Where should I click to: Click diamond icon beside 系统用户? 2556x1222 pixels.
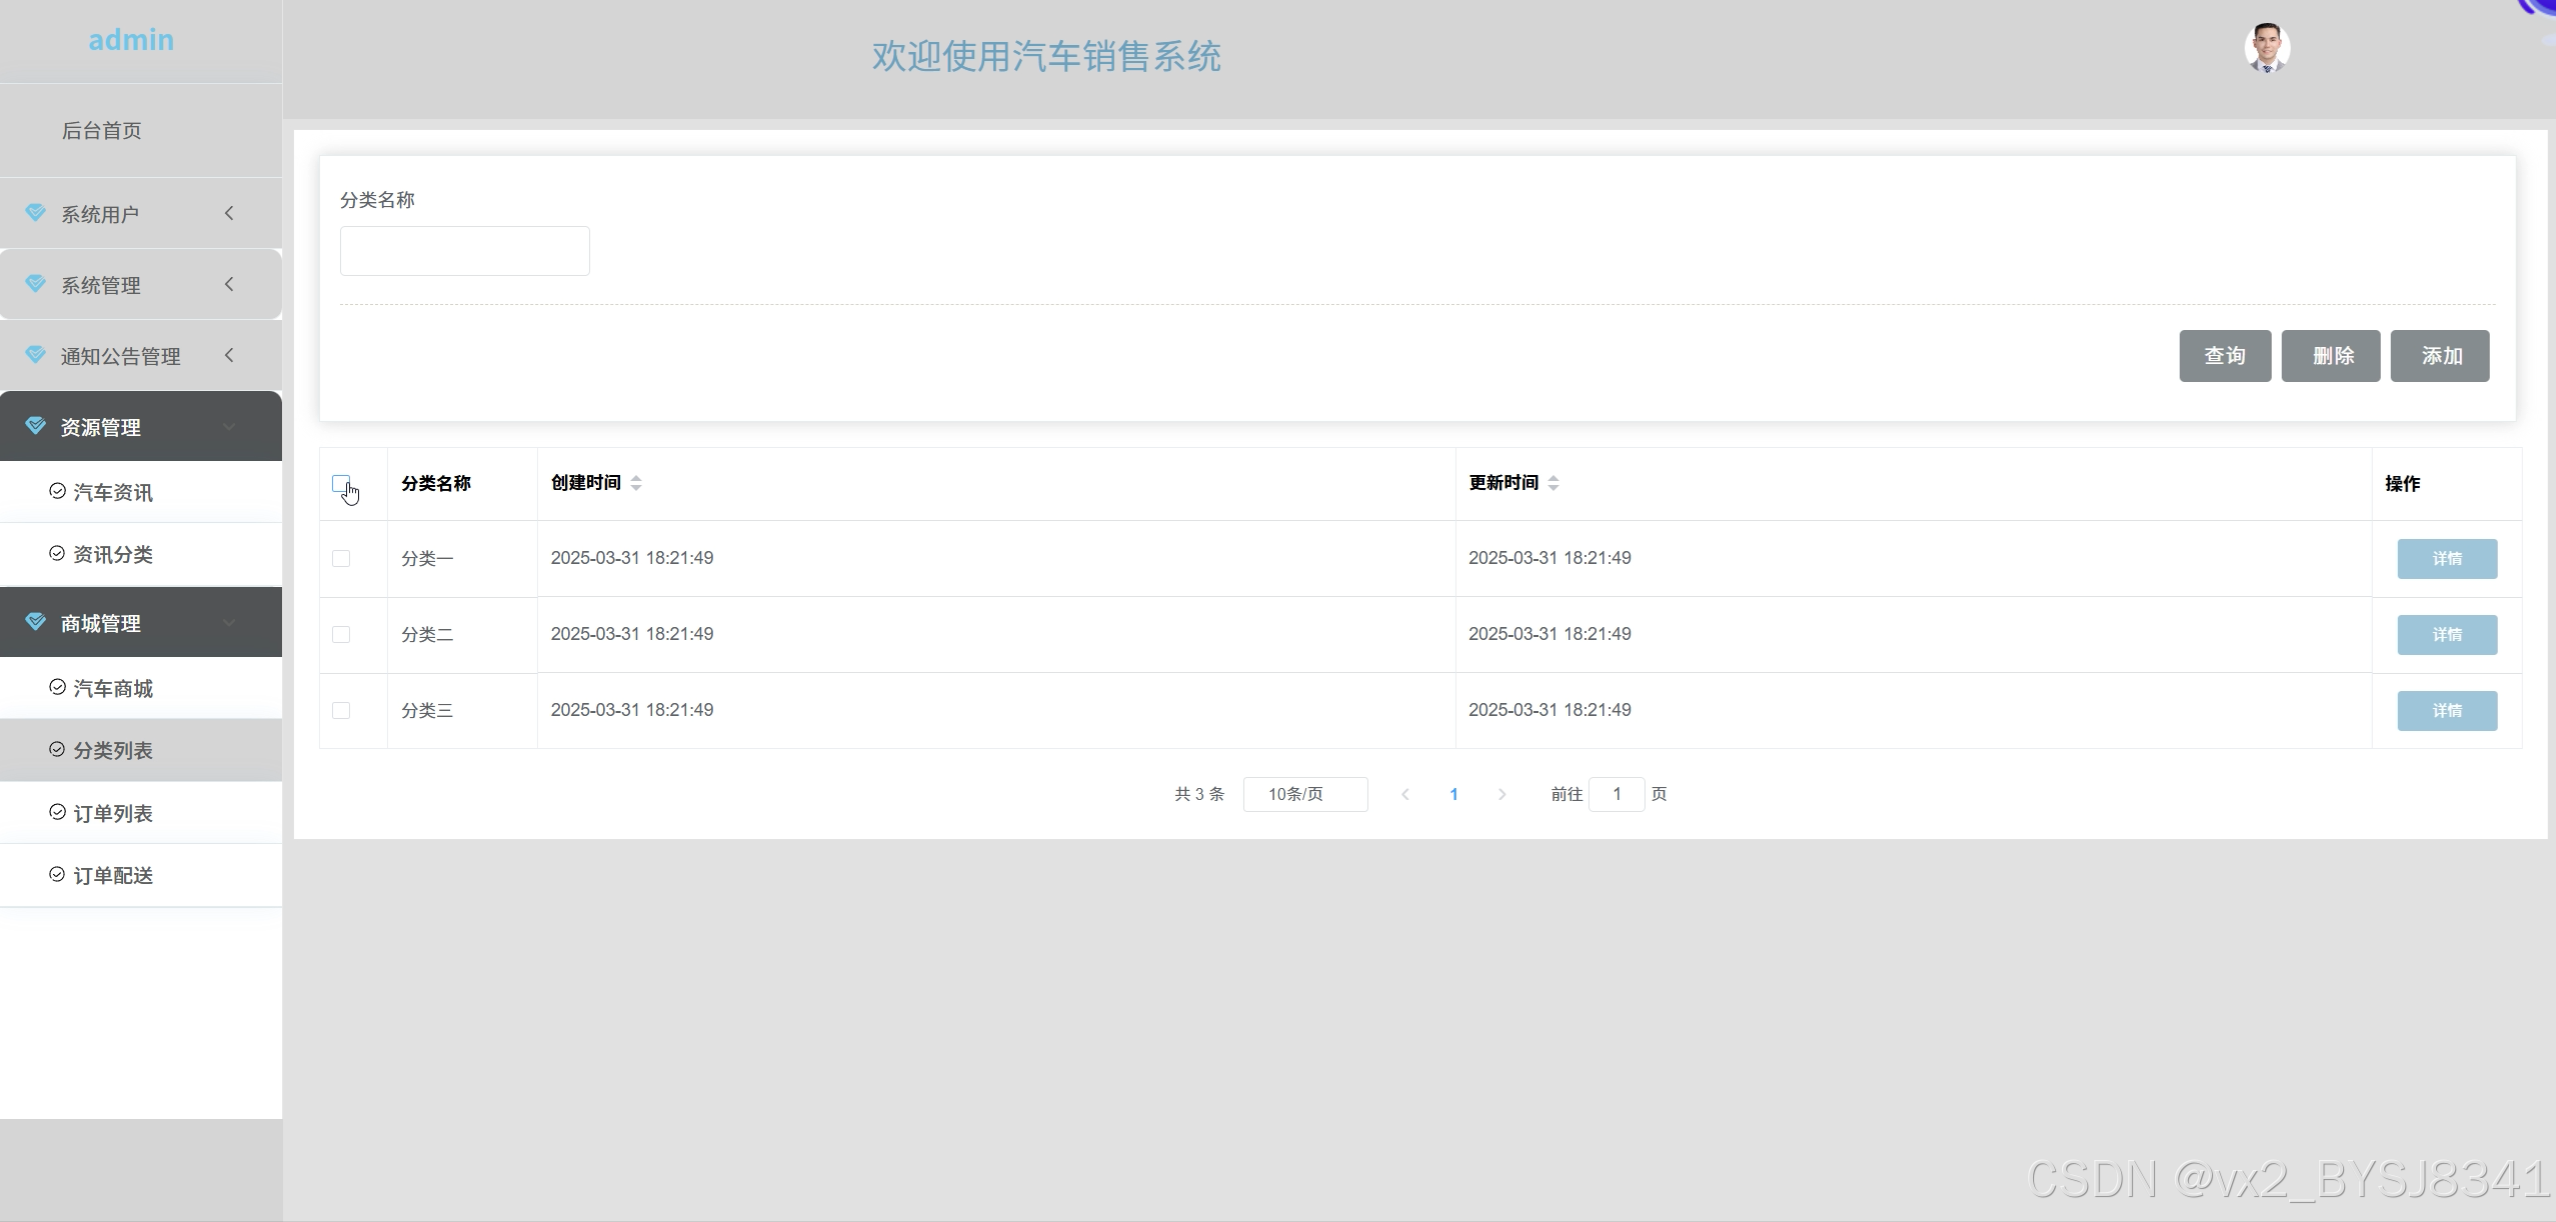point(36,213)
